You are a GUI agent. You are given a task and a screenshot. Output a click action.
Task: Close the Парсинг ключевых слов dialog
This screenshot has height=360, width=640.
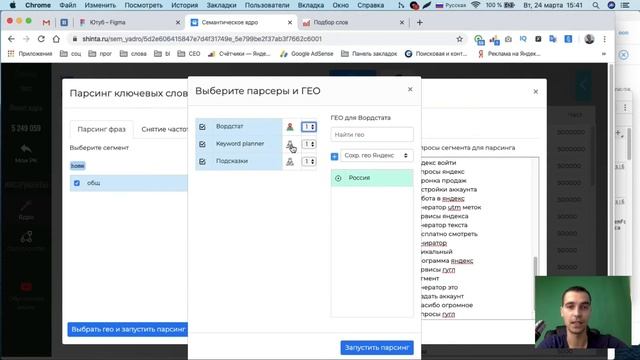coord(536,91)
